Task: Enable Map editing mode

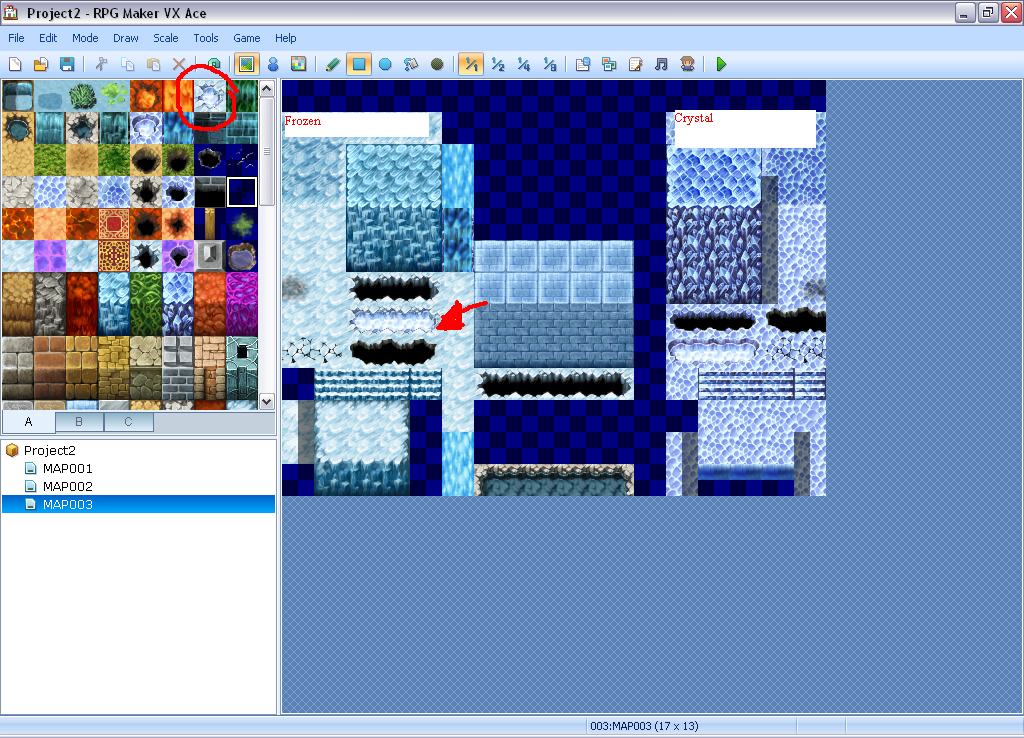Action: click(247, 64)
